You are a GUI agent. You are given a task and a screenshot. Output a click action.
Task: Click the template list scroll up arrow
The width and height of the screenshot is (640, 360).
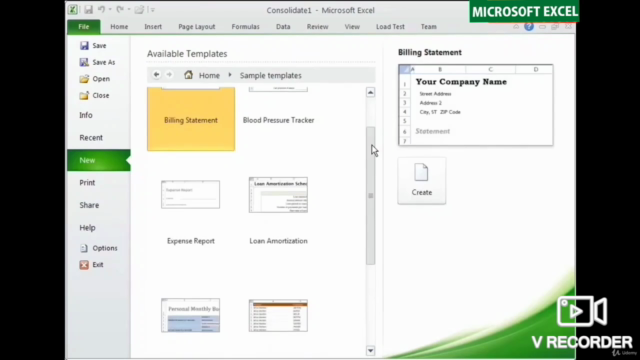click(x=370, y=92)
